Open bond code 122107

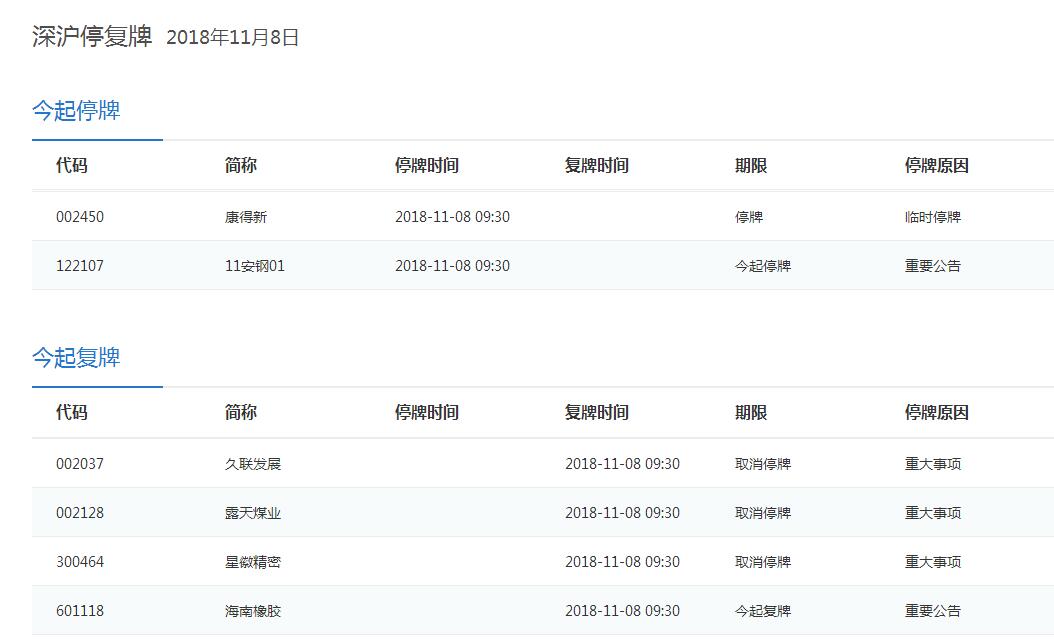coord(80,266)
